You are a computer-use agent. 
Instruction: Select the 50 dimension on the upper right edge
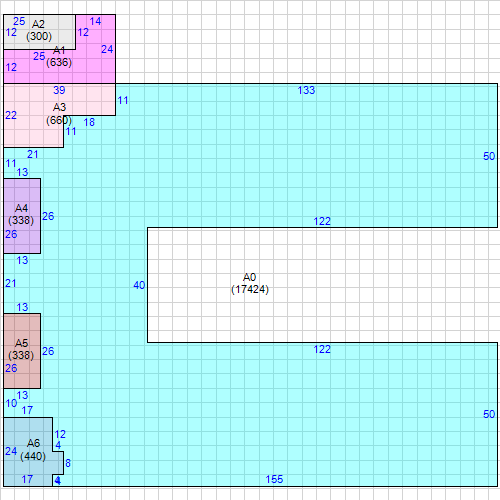click(489, 156)
